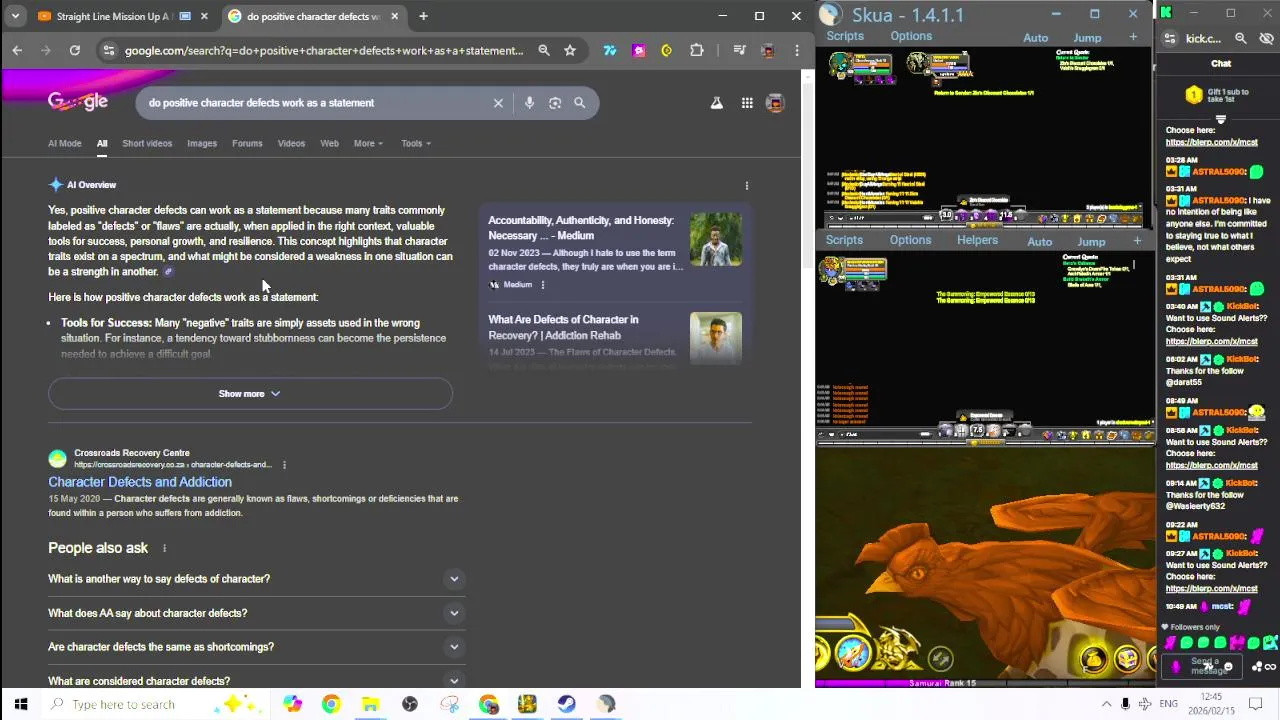Expand AI Overview with Show more
Image resolution: width=1280 pixels, height=720 pixels.
250,394
